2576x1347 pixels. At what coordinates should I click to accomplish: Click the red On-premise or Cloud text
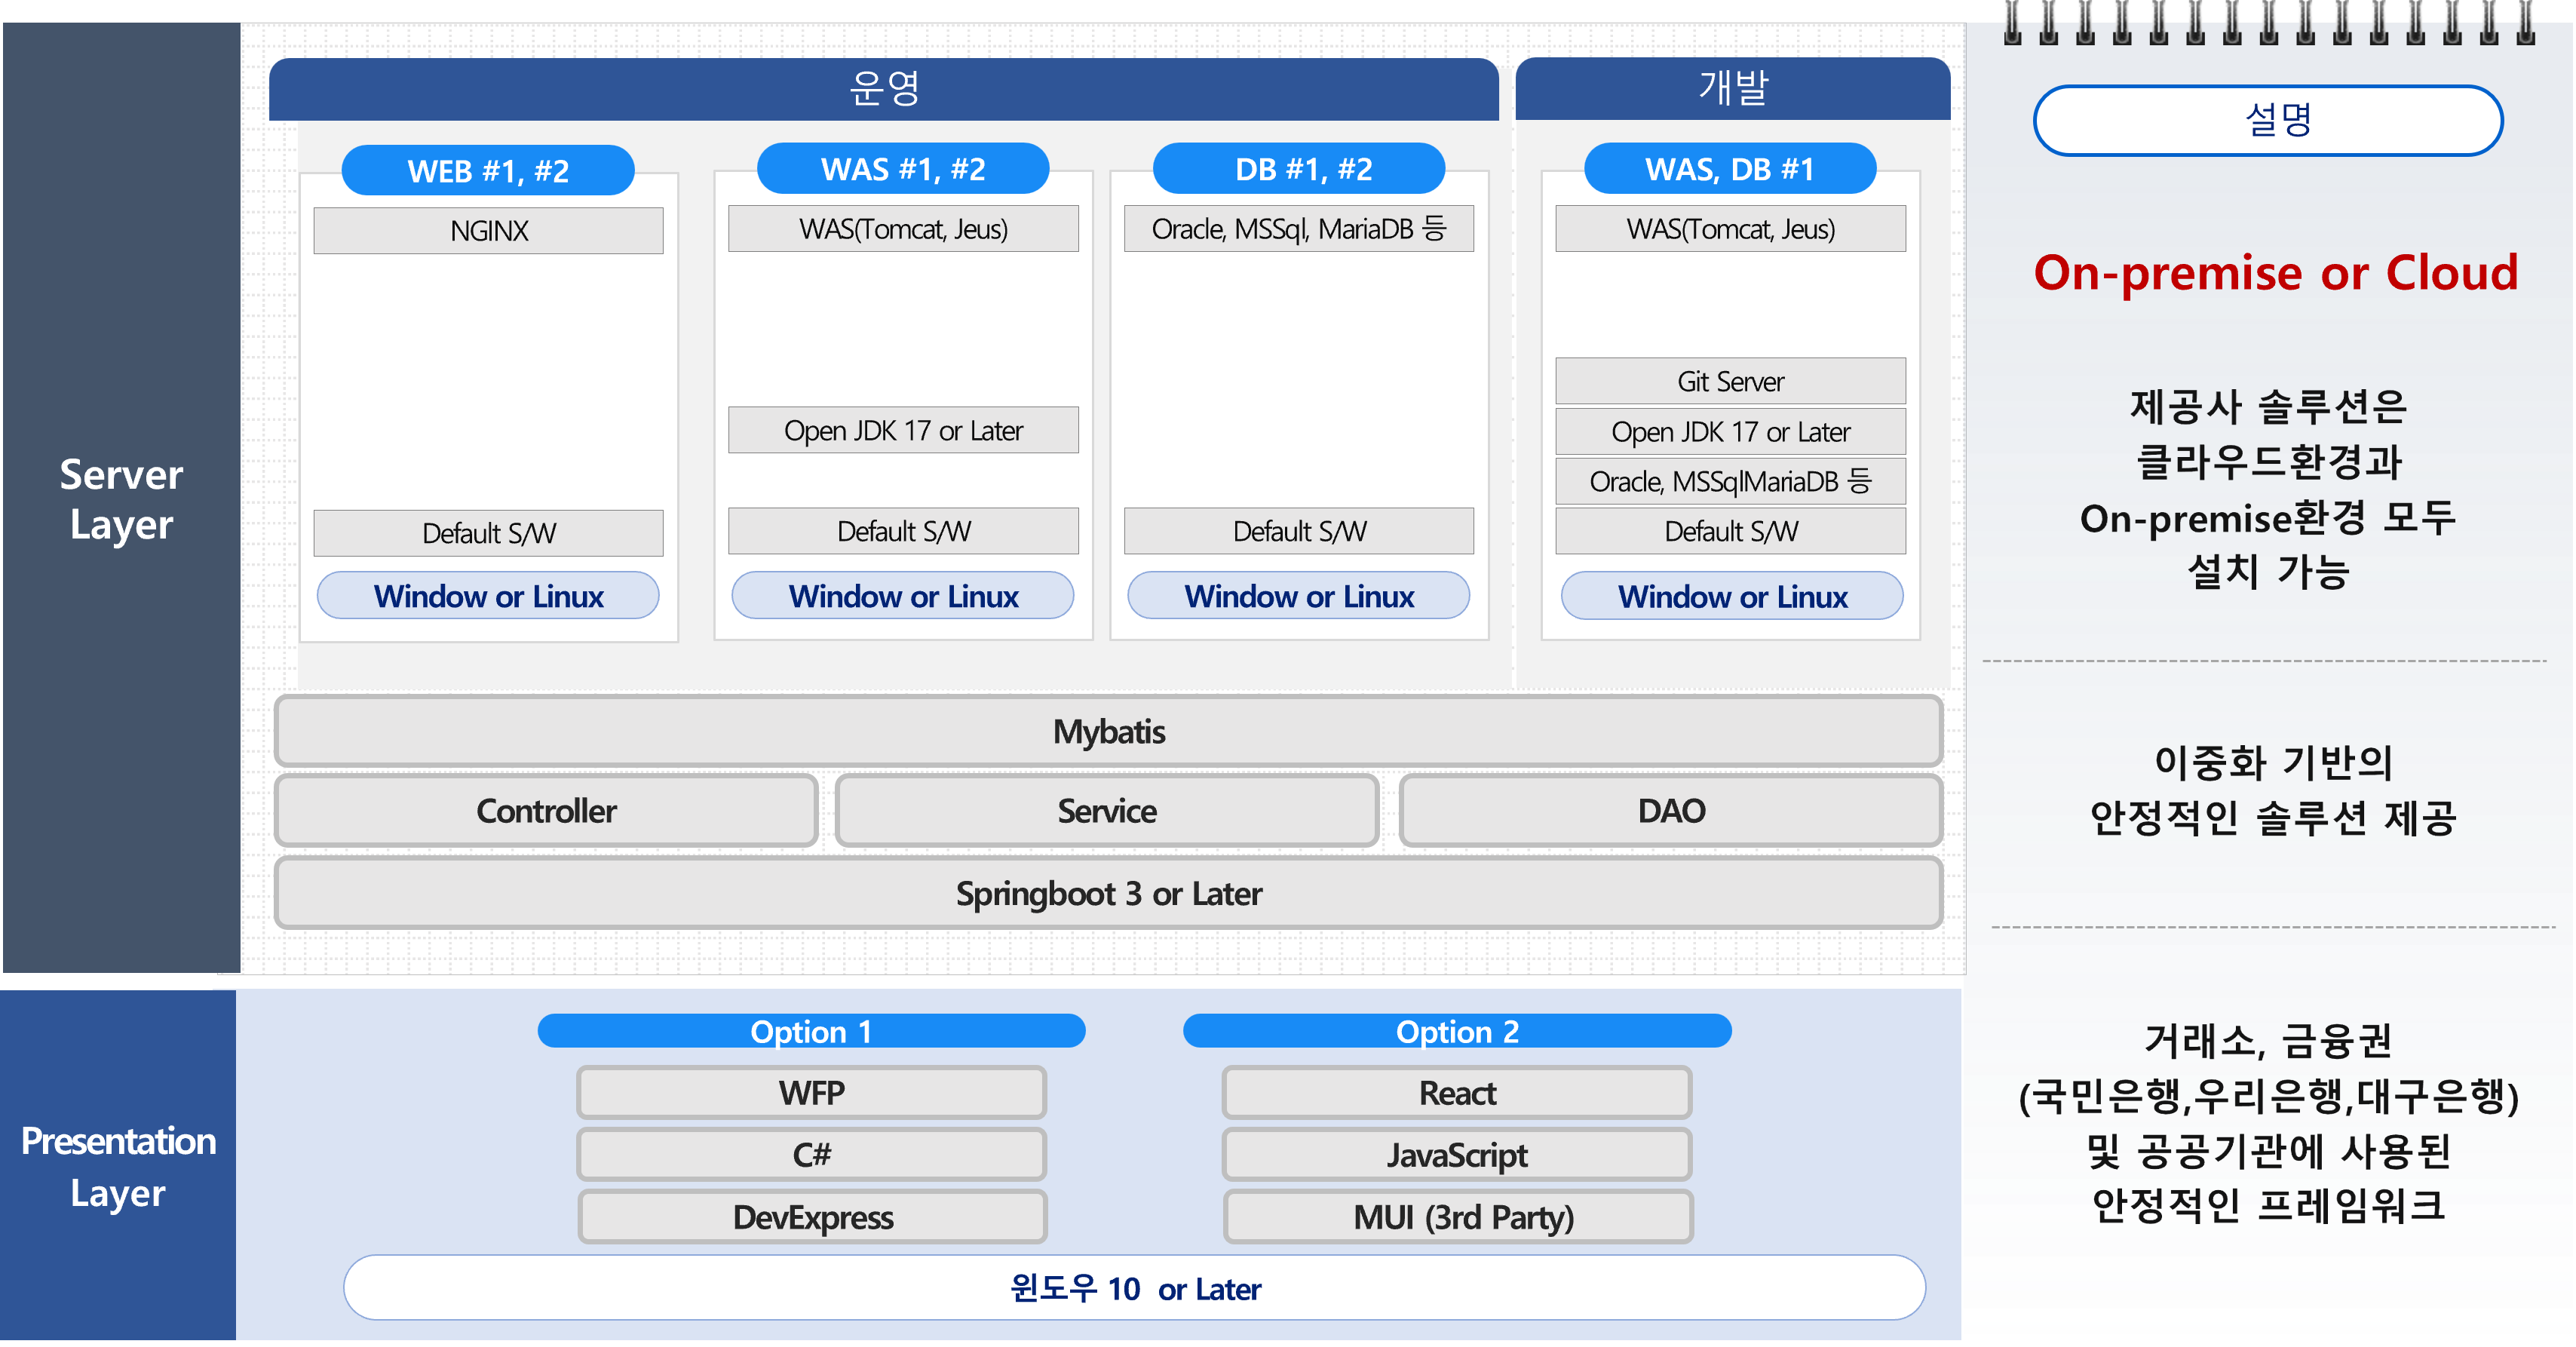(x=2275, y=272)
